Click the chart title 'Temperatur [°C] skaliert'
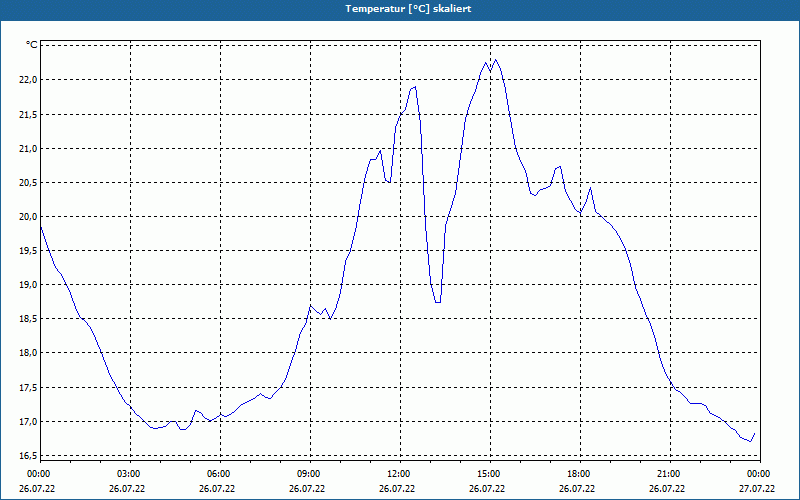Screen dimensions: 800x500 pyautogui.click(x=408, y=9)
